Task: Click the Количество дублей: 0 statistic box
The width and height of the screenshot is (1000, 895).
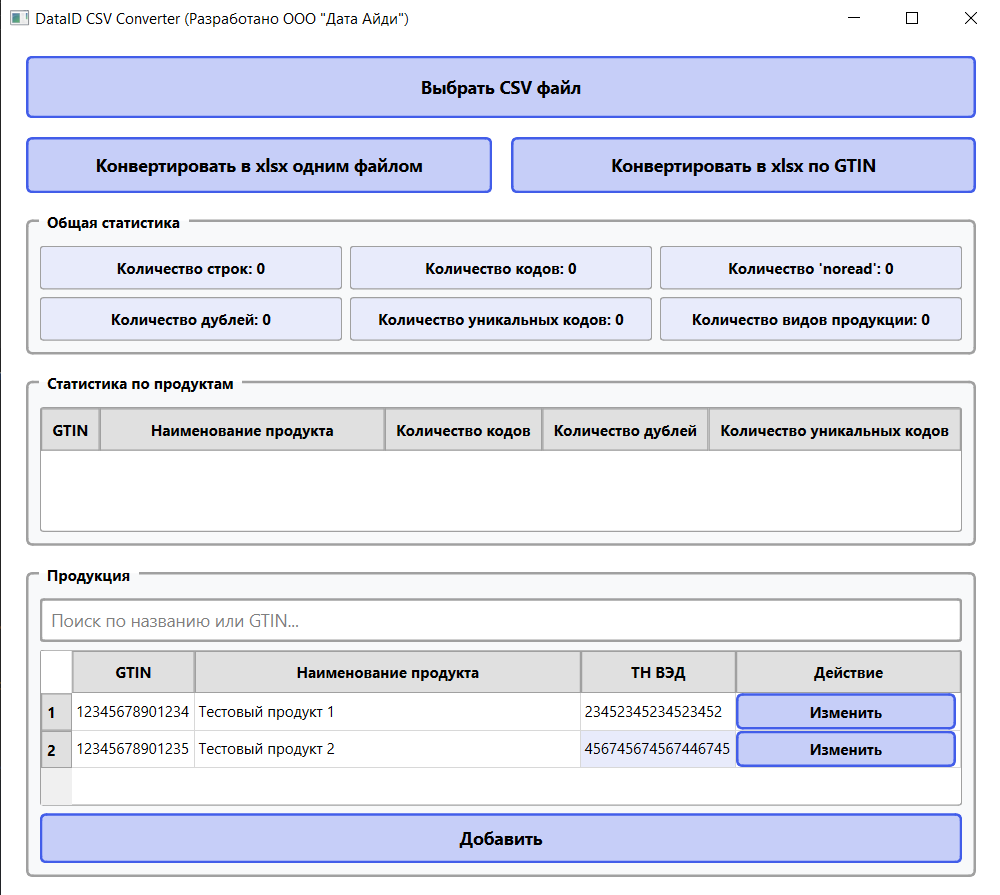Action: click(190, 318)
